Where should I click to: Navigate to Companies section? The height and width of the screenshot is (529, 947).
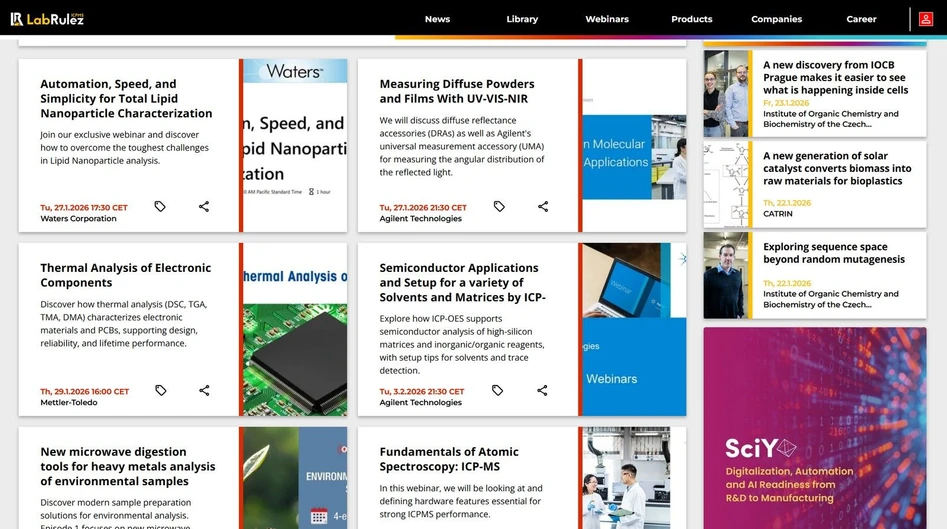(777, 19)
